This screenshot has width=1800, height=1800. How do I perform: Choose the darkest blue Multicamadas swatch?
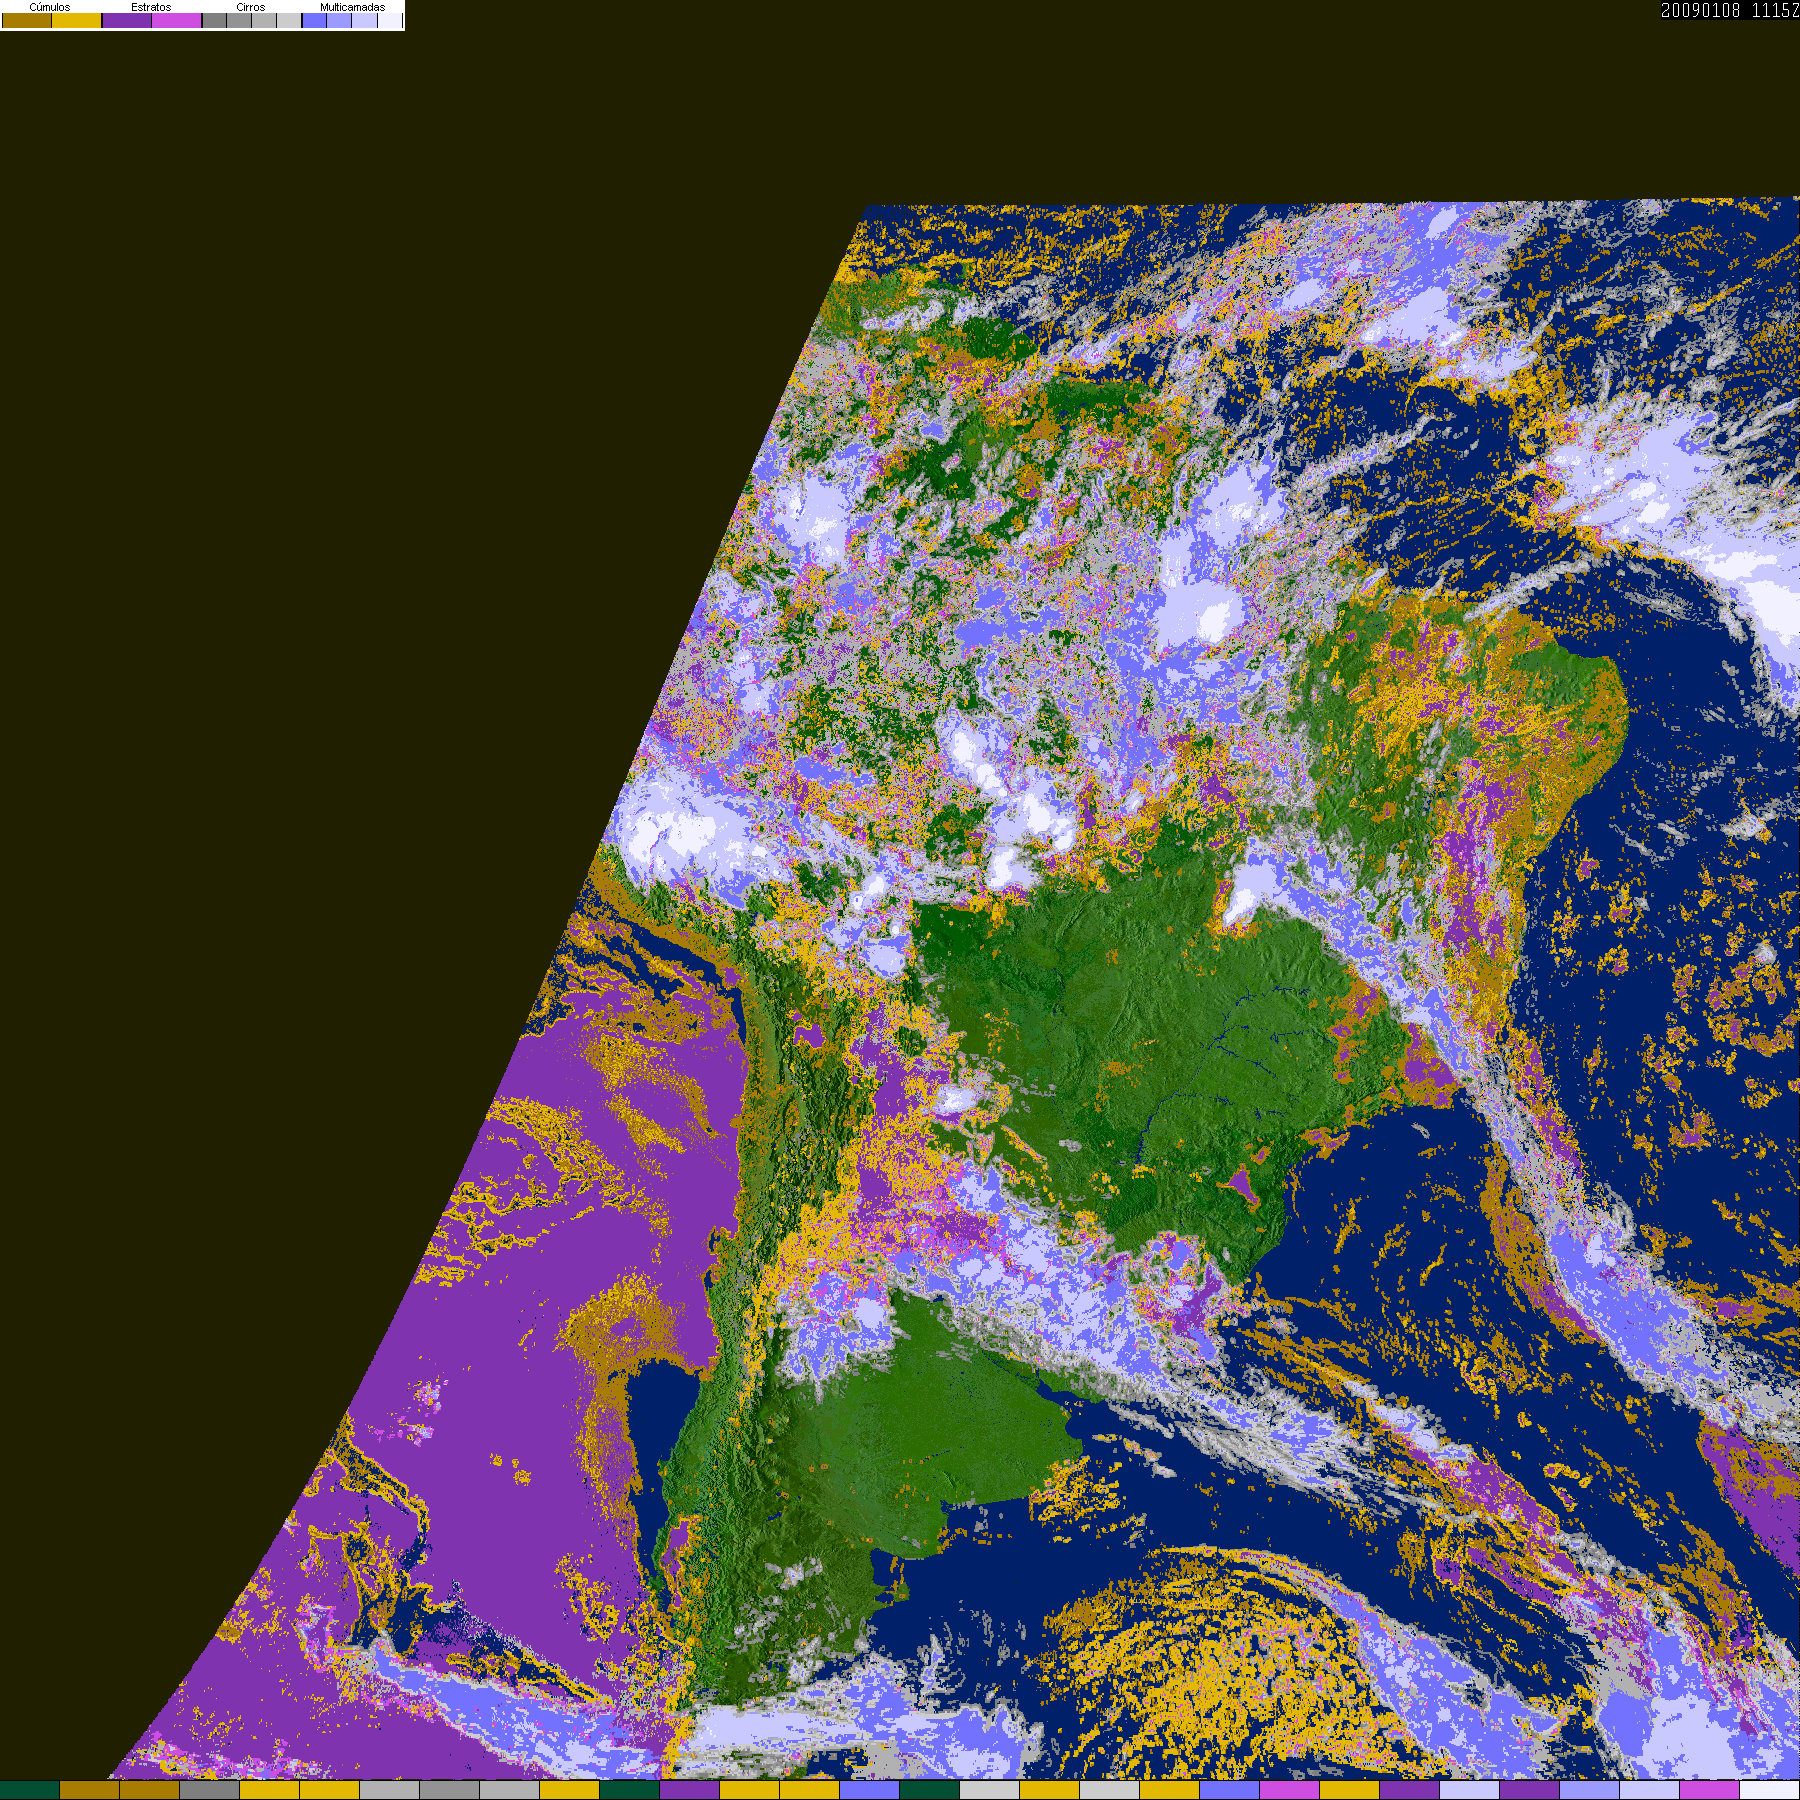tap(314, 21)
